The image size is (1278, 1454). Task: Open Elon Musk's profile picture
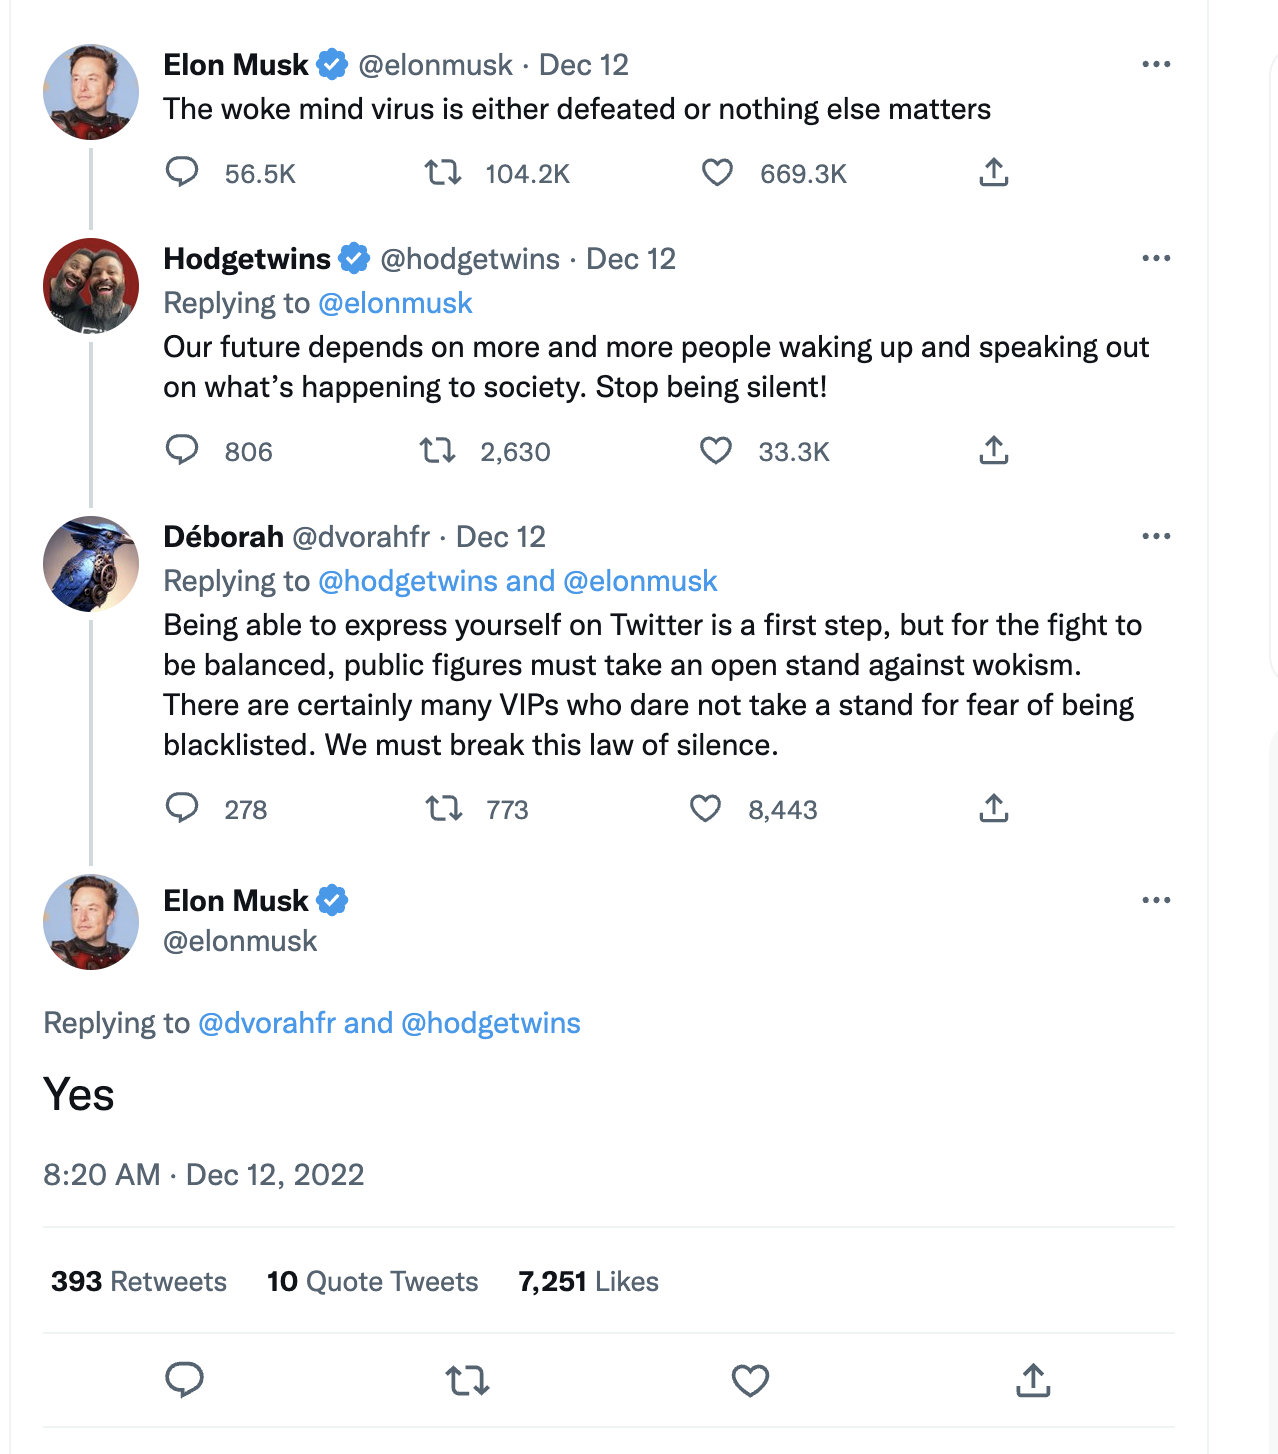pos(90,91)
